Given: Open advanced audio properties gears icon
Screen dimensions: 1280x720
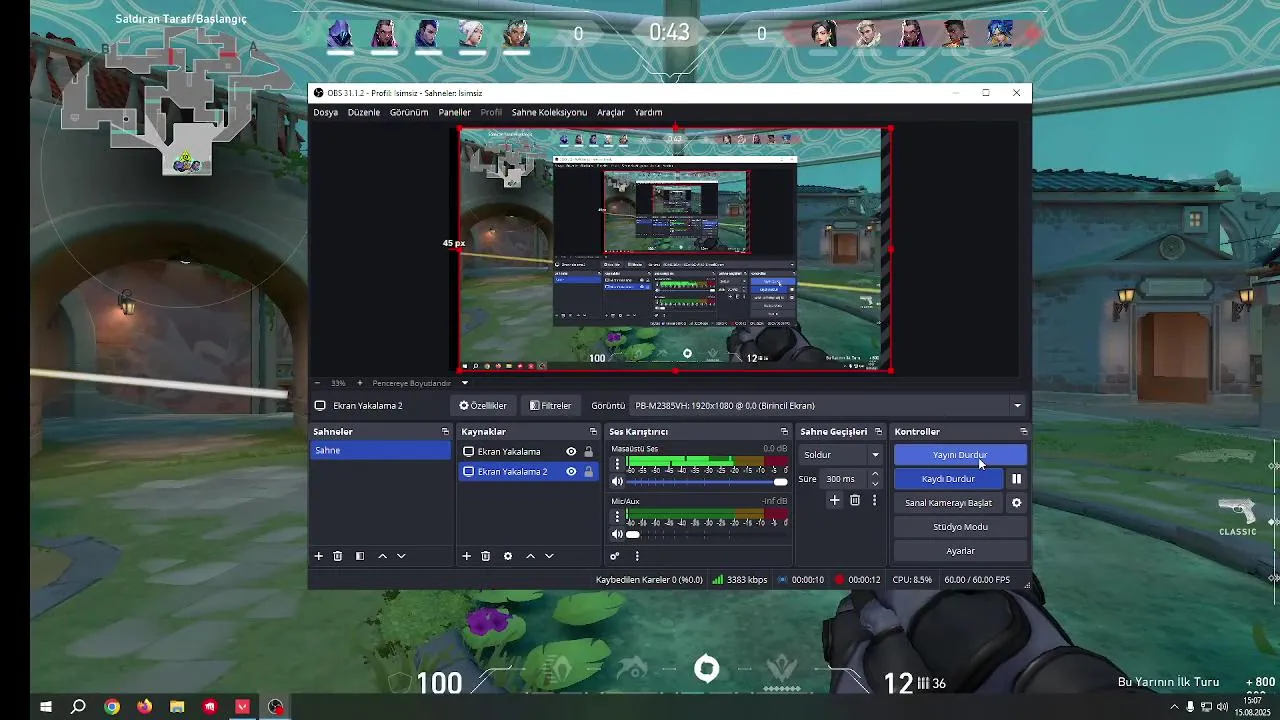Looking at the screenshot, I should pos(615,556).
